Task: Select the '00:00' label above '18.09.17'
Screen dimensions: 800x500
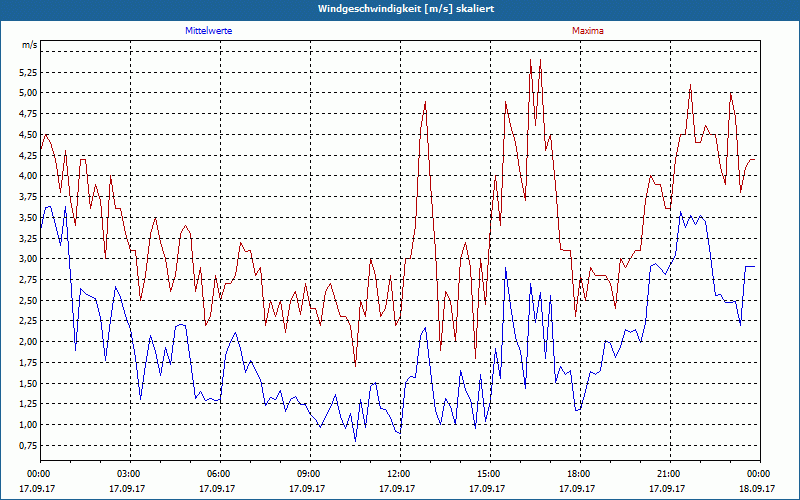Action: (x=760, y=474)
